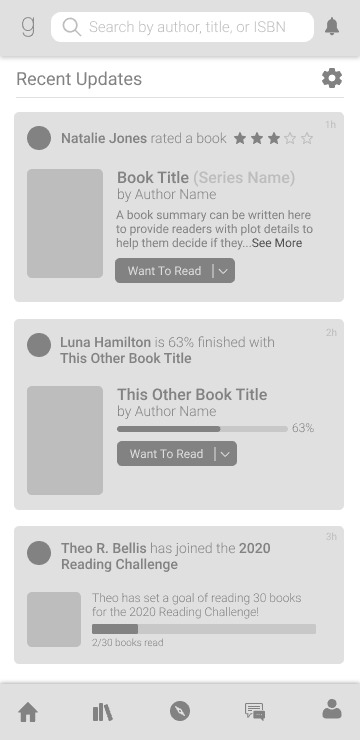Tap the Goodreads 'g' logo
360x740 pixels.
[28, 27]
